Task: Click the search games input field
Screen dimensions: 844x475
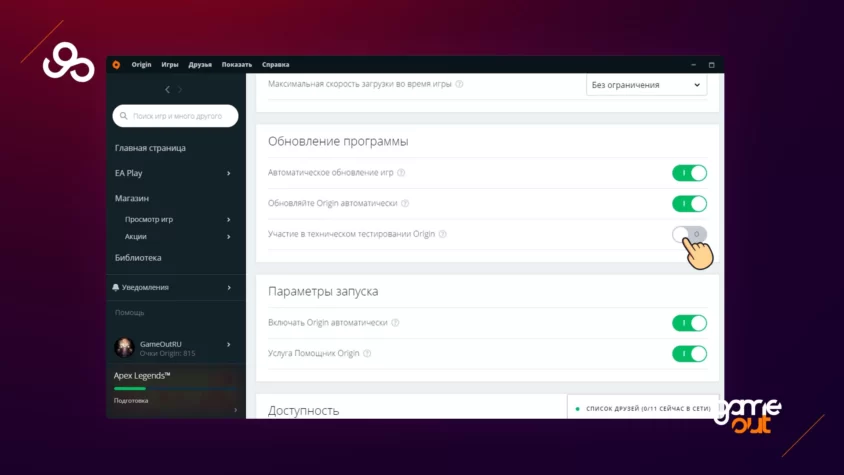Action: point(175,116)
